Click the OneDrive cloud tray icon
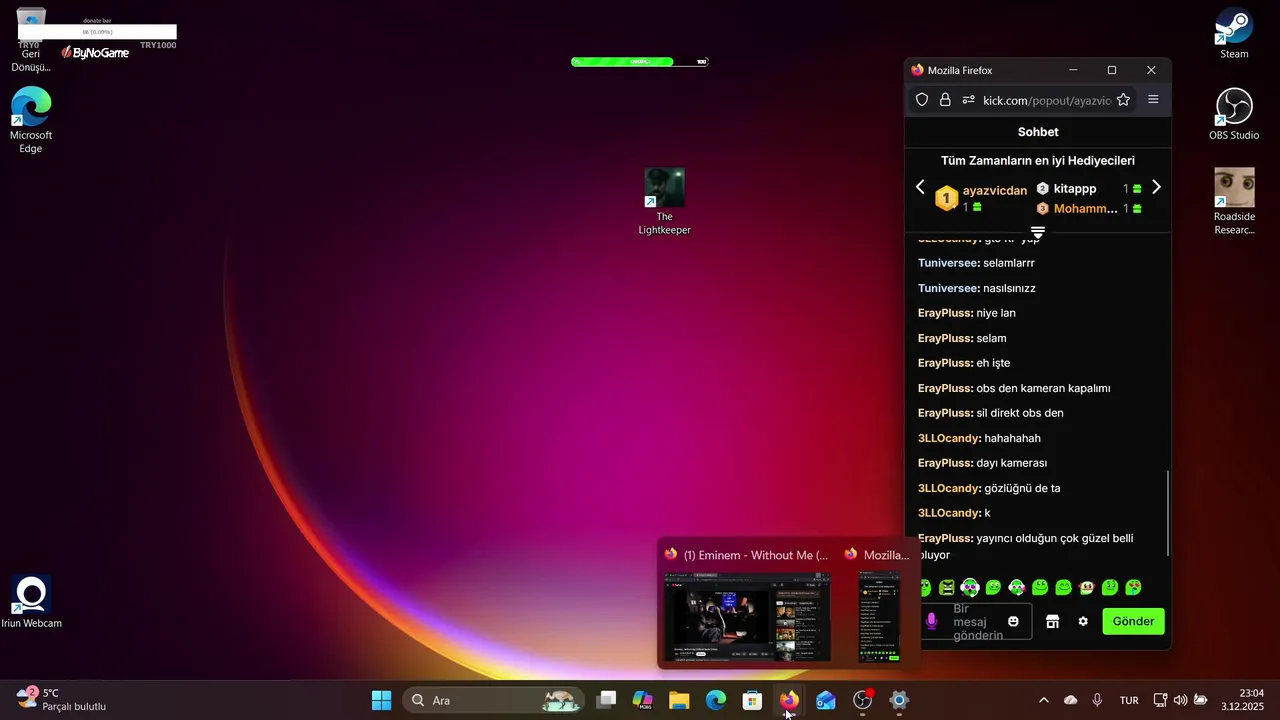The width and height of the screenshot is (1280, 720). (x=1071, y=700)
